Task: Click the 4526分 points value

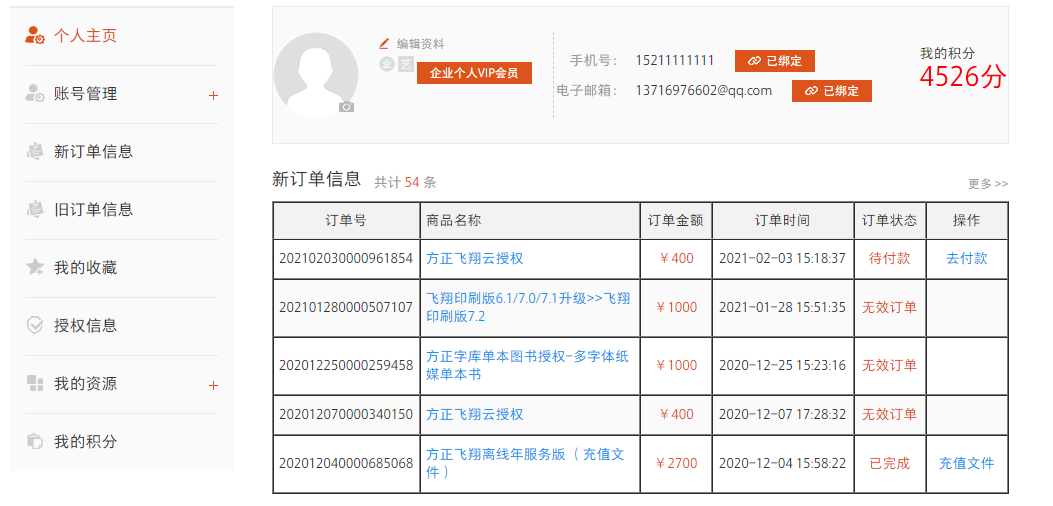Action: pyautogui.click(x=963, y=77)
